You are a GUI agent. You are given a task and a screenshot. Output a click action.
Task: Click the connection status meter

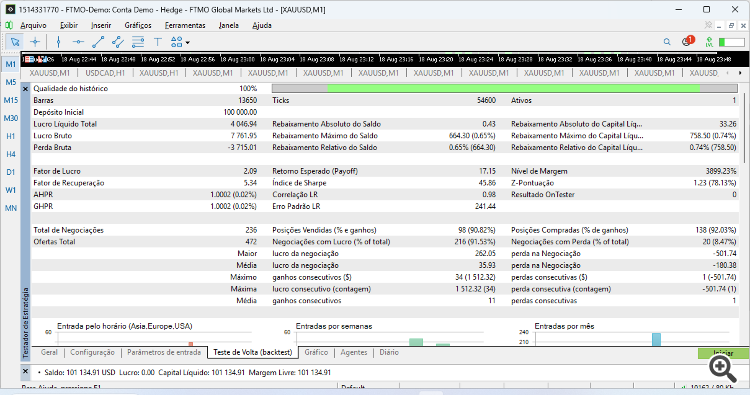click(732, 43)
